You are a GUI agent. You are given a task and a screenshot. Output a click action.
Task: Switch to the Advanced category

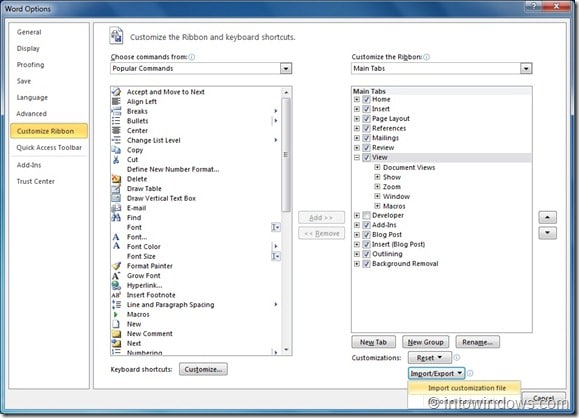point(31,114)
